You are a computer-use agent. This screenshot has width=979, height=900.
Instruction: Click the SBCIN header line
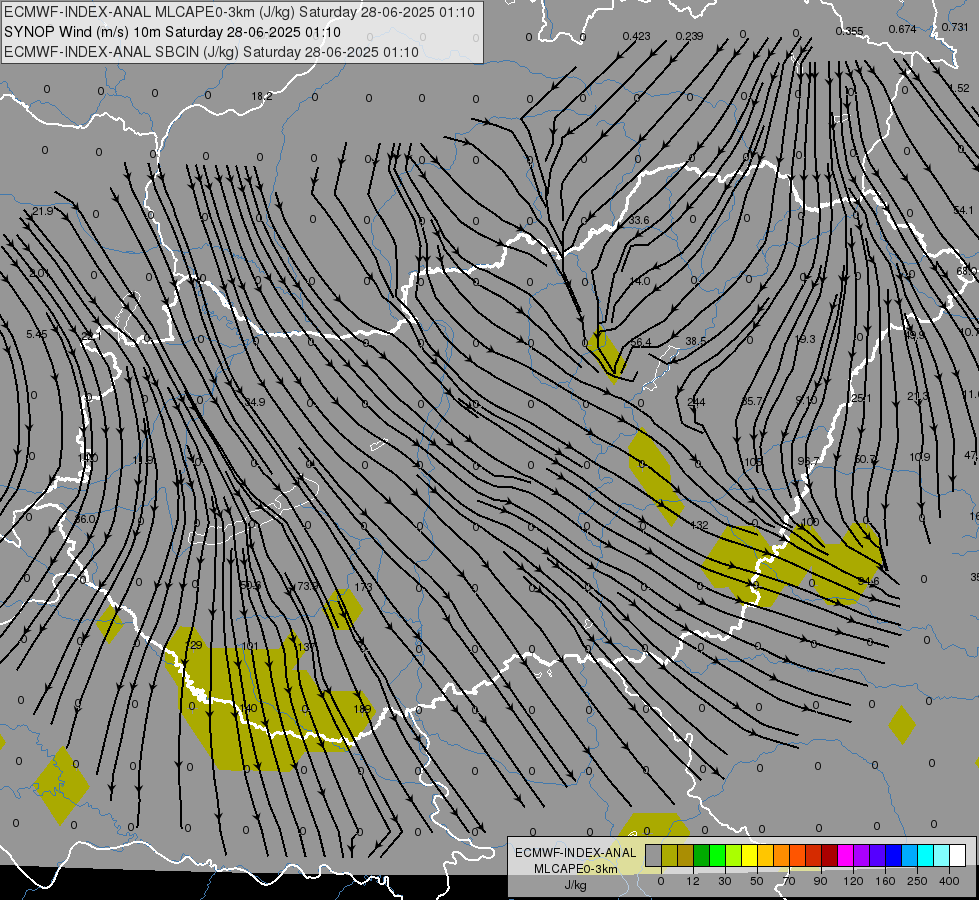click(211, 52)
